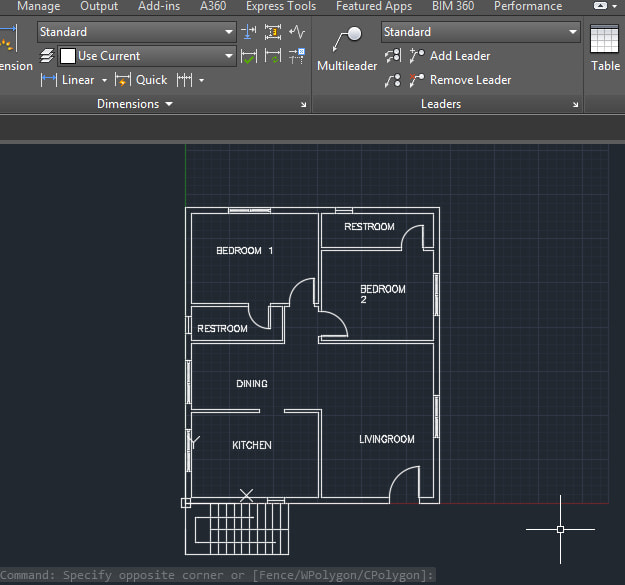Click the Align leaders icon left of Add Leader

click(393, 56)
